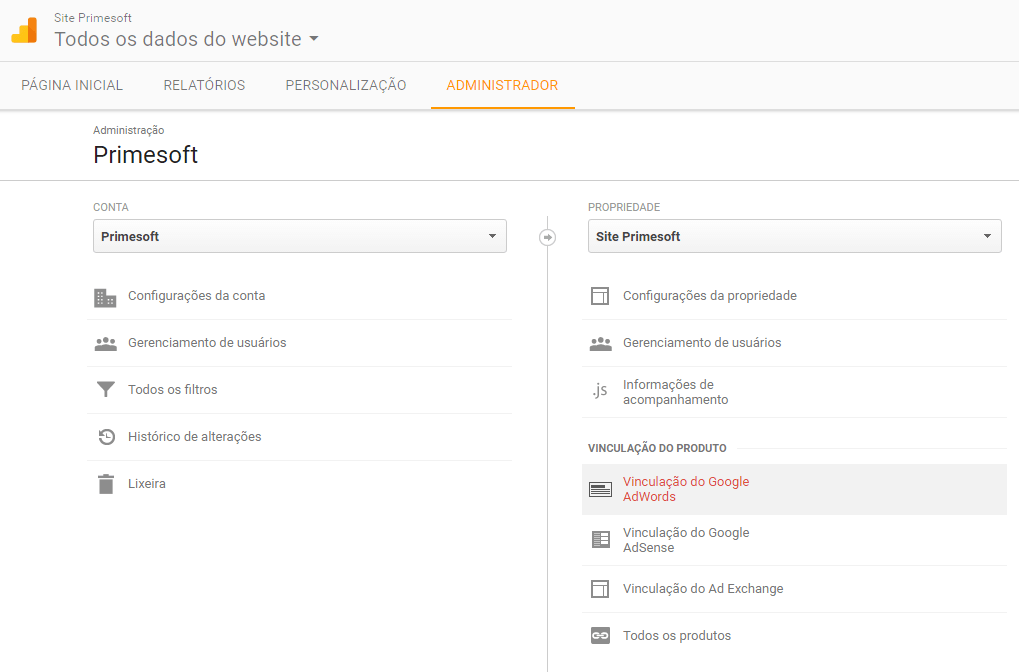Click the Vinculação do Ad Exchange icon

click(x=600, y=588)
